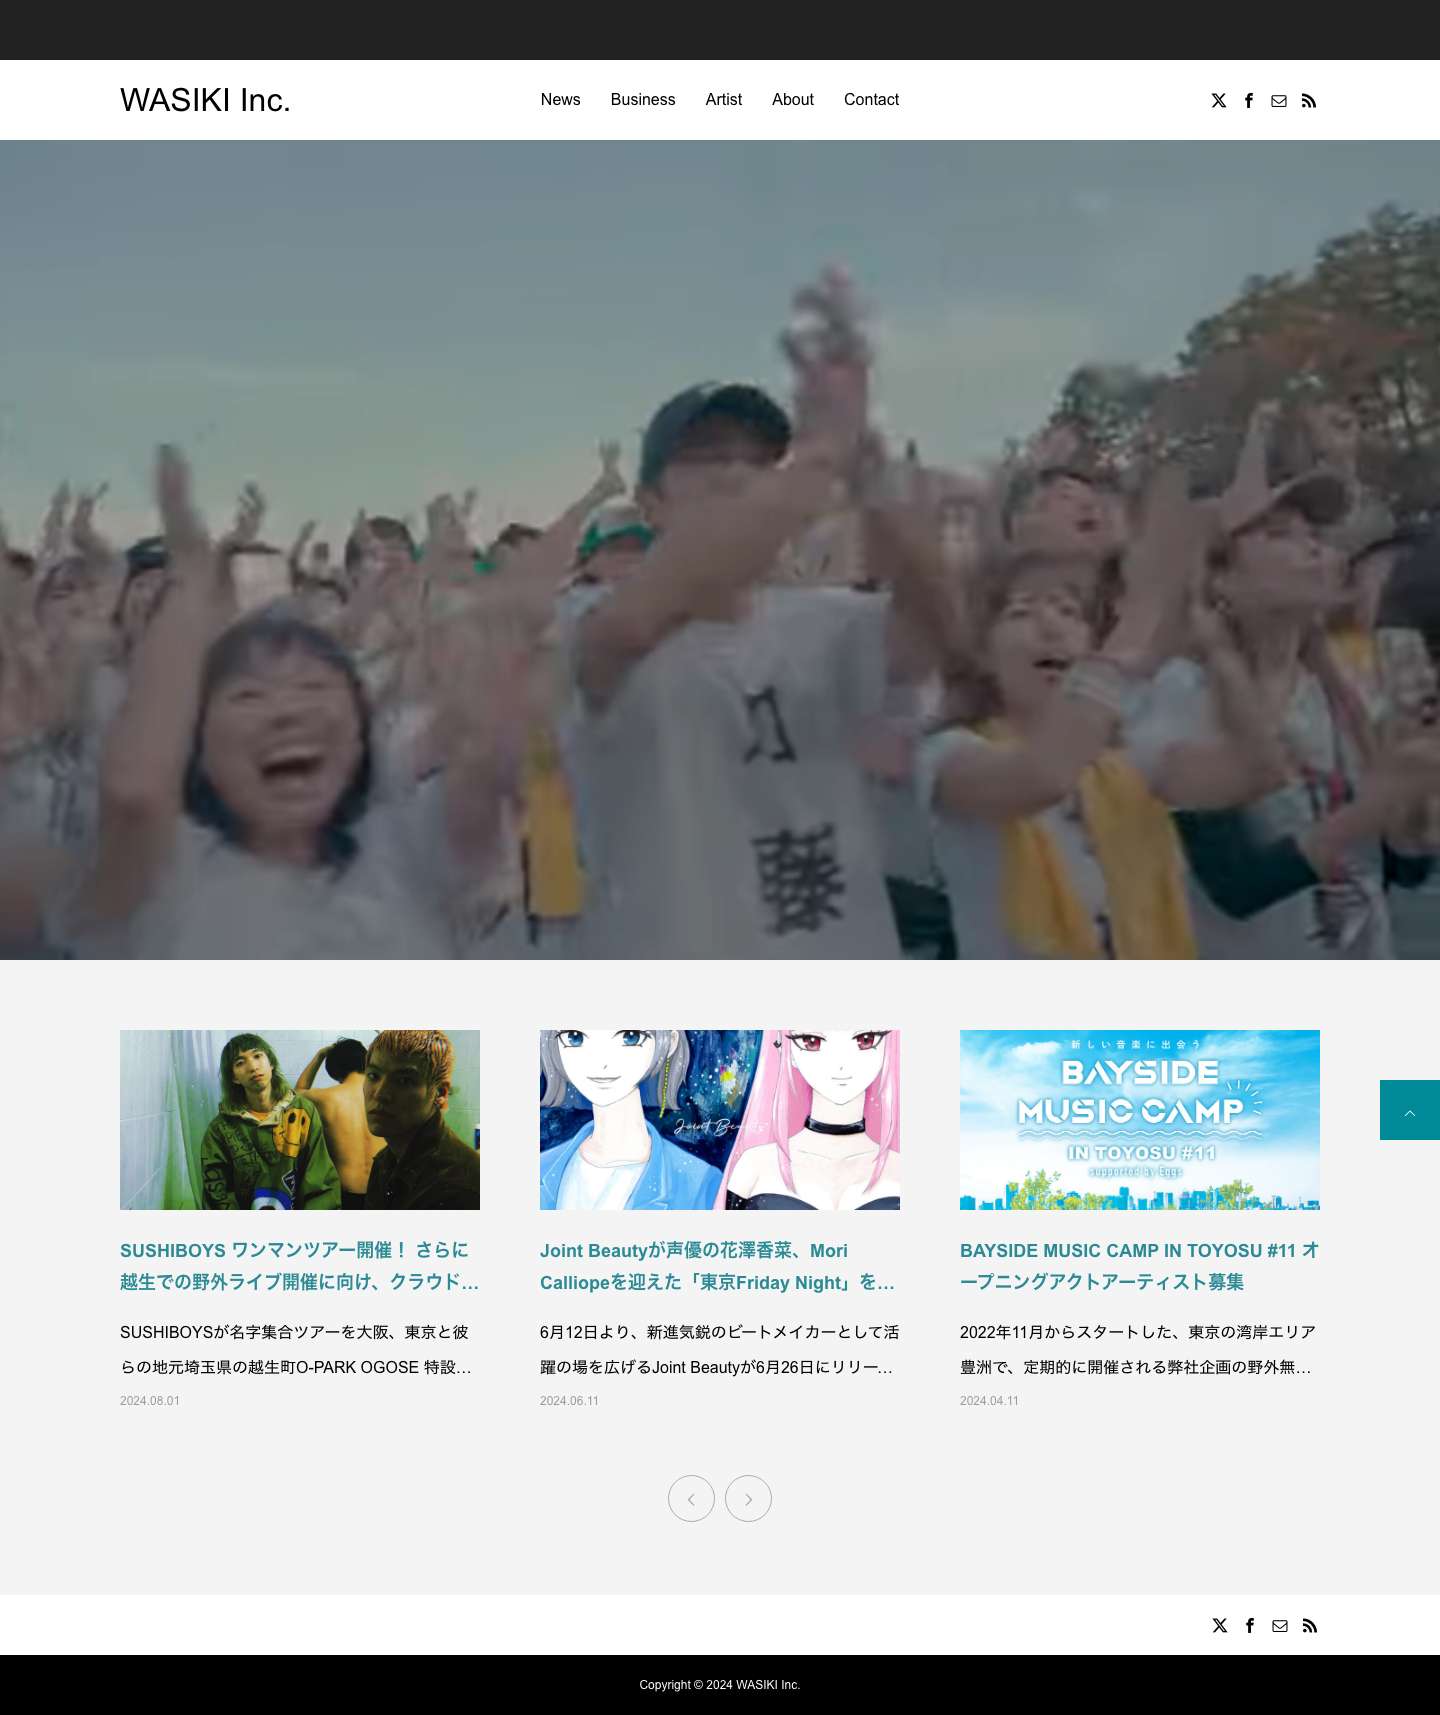Go to previous news carousel slide
The height and width of the screenshot is (1715, 1440).
coord(691,1498)
